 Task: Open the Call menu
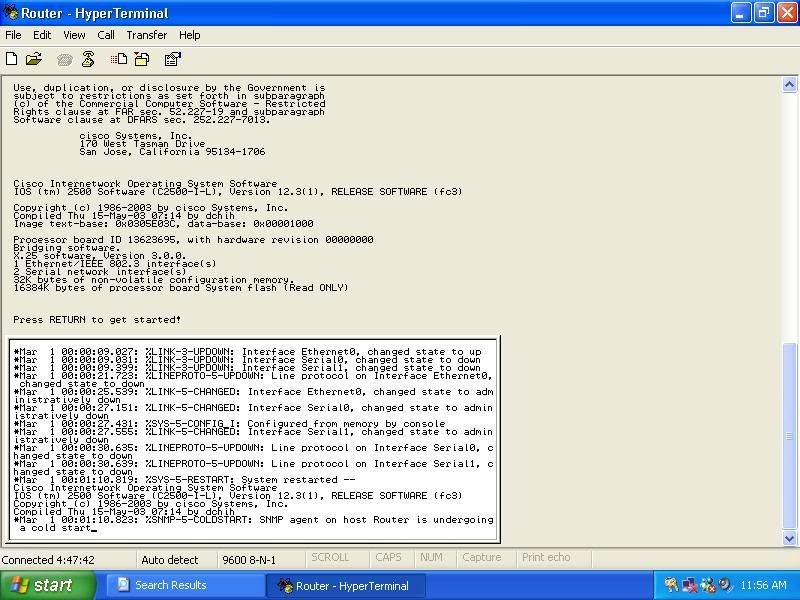pos(106,35)
